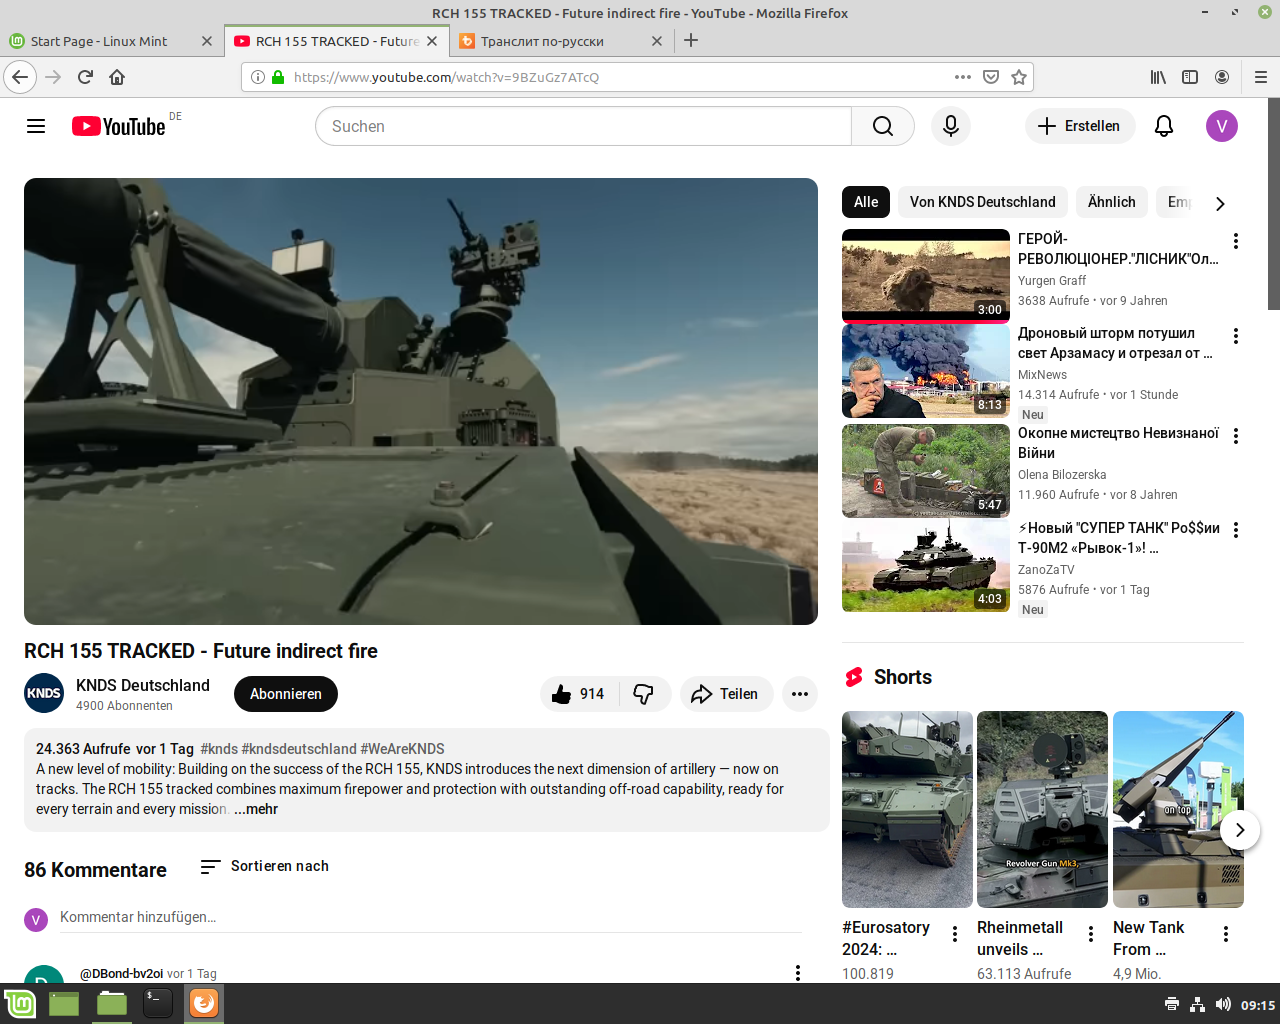Viewport: 1280px width, 1024px height.
Task: Open Linux Mint start menu
Action: [20, 1003]
